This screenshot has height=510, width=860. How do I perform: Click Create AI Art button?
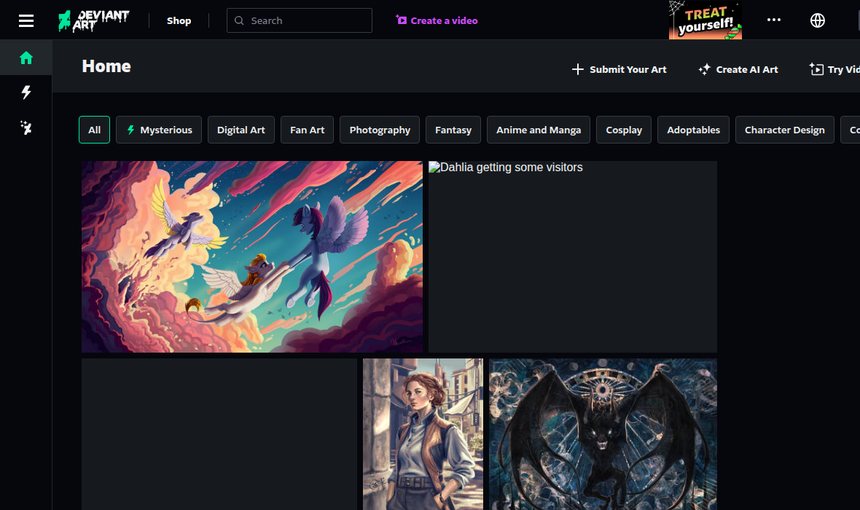pos(738,70)
